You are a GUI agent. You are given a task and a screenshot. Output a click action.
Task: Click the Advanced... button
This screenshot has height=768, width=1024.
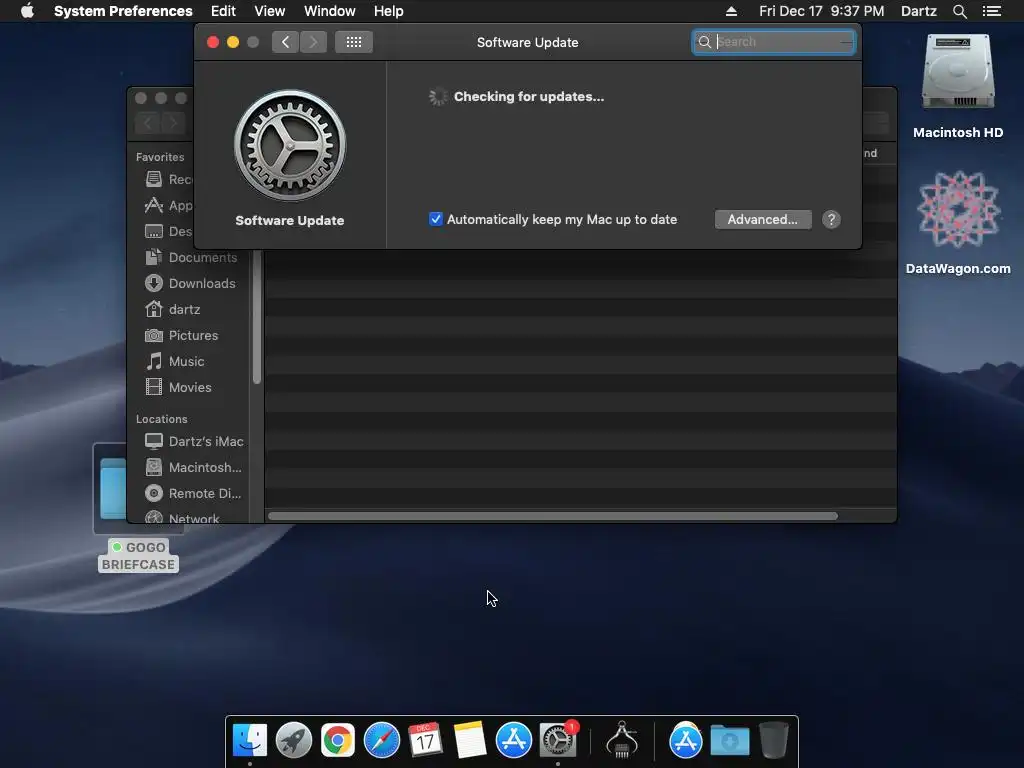(x=763, y=219)
